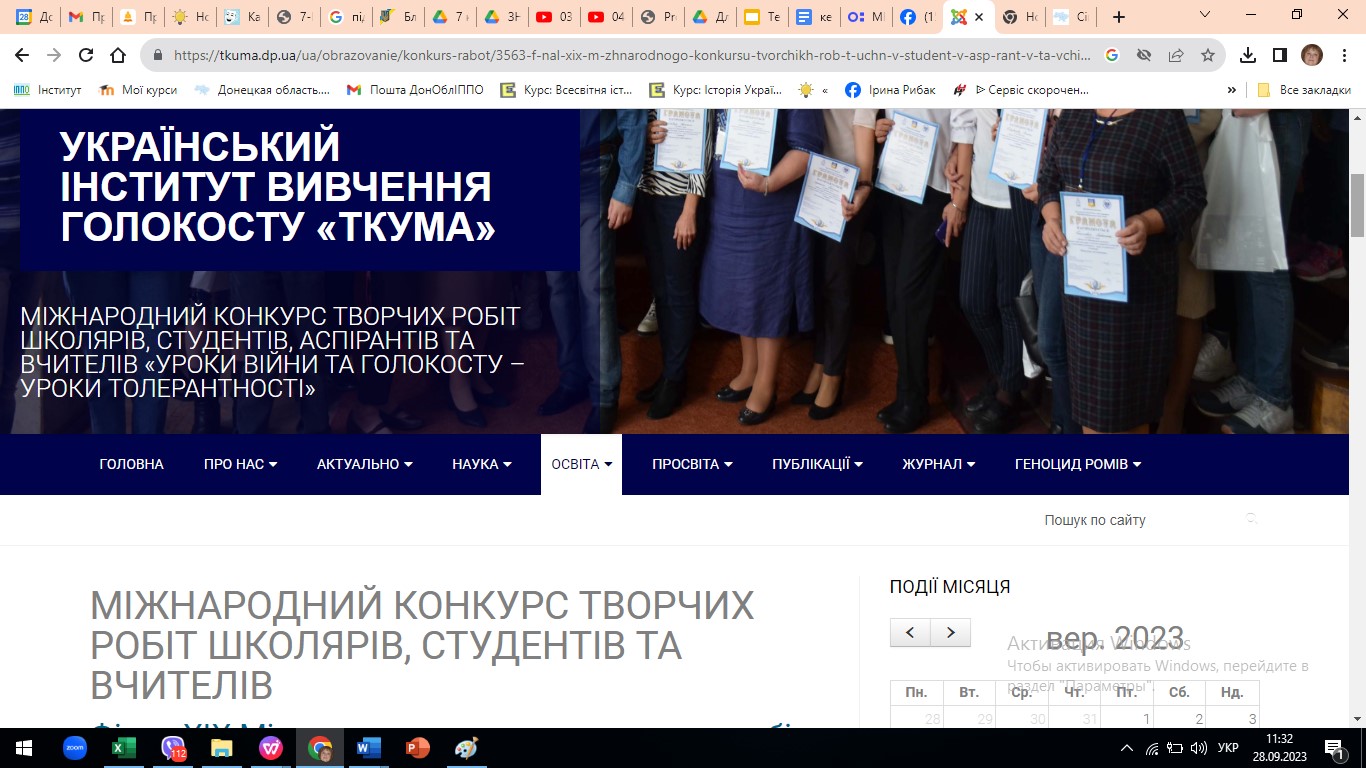Expand the ГЕНОЦИД РОМІВ menu
The width and height of the screenshot is (1366, 768).
[x=1077, y=464]
